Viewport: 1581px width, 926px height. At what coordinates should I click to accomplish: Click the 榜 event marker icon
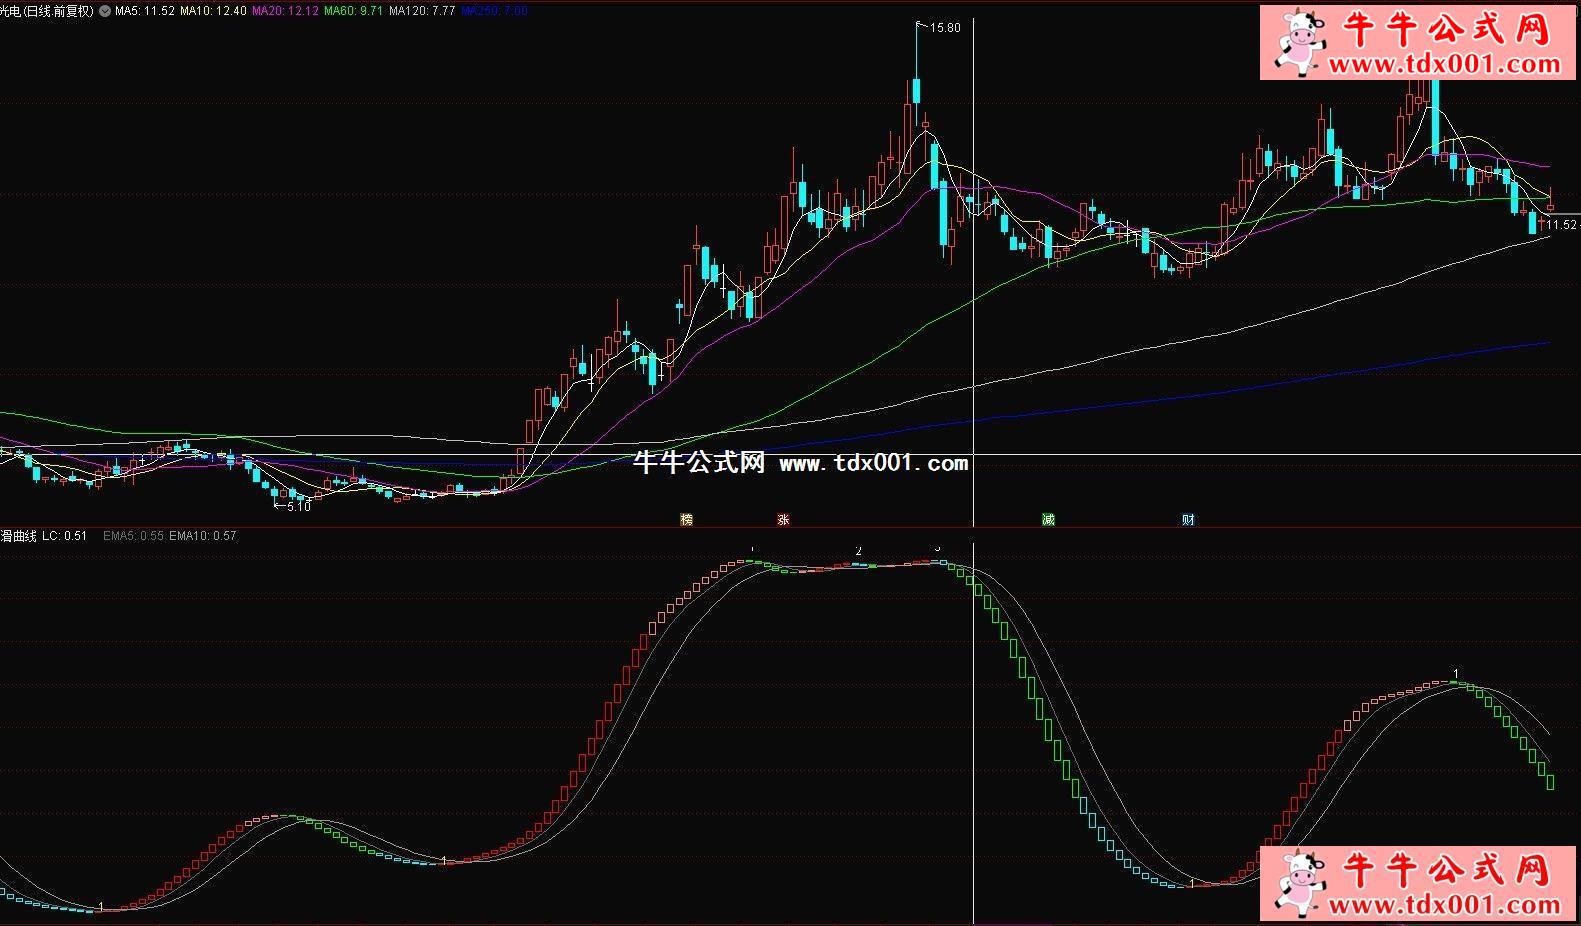coord(686,519)
